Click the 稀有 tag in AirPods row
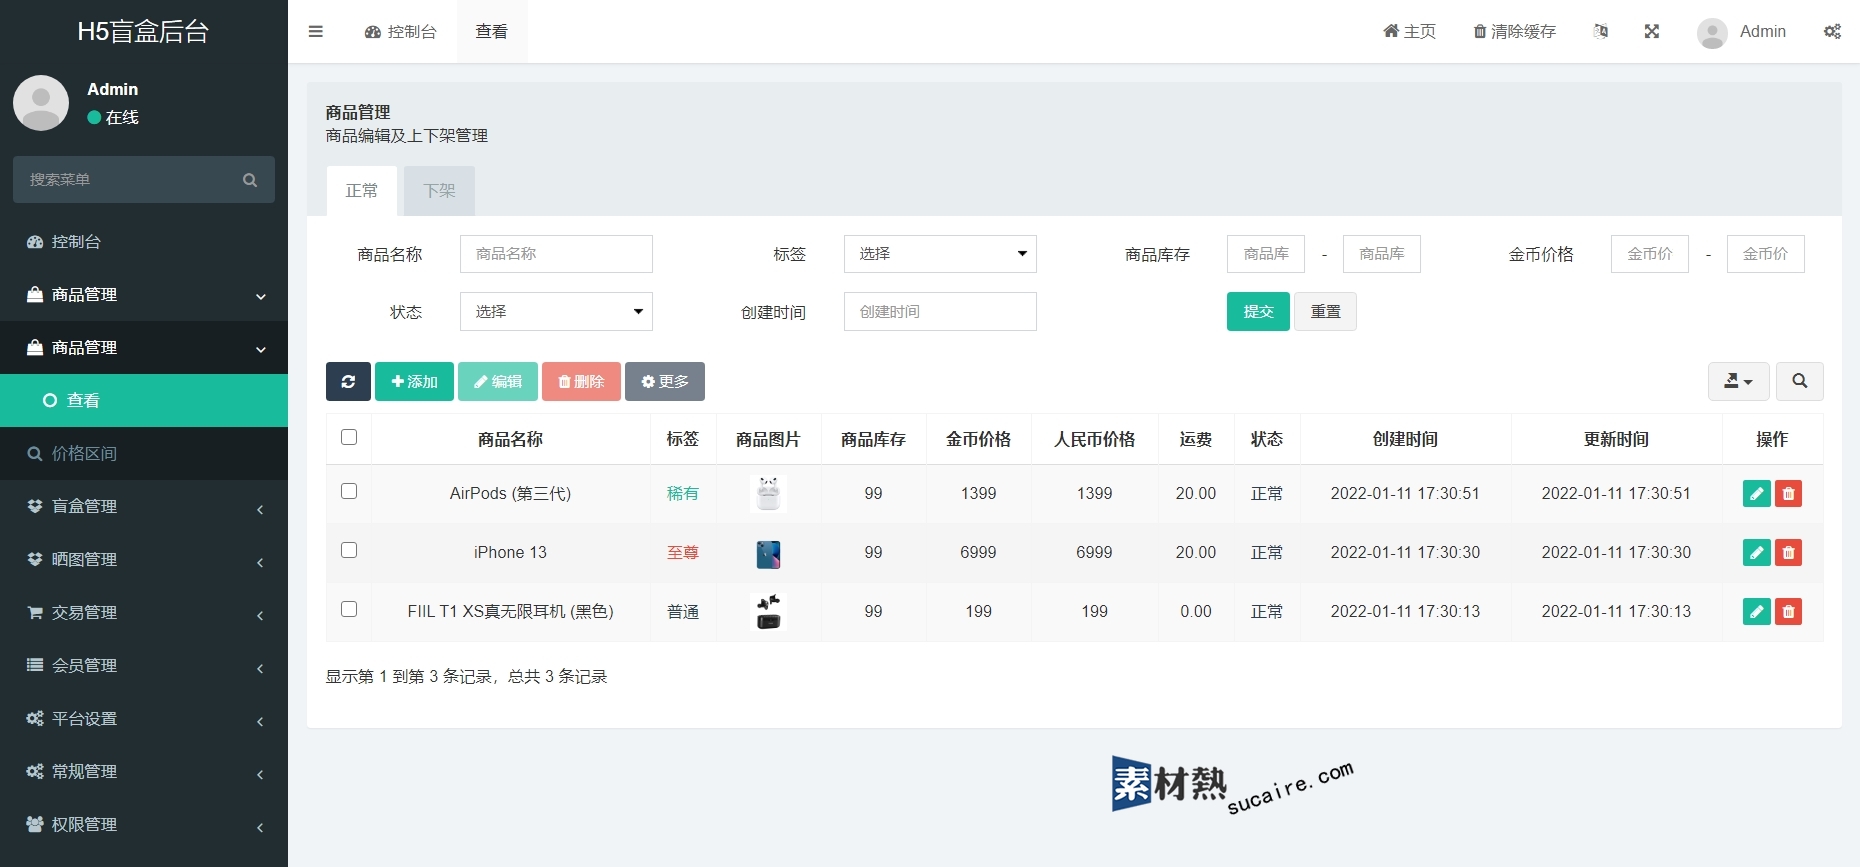Screen dimensions: 1860x867 tap(683, 493)
